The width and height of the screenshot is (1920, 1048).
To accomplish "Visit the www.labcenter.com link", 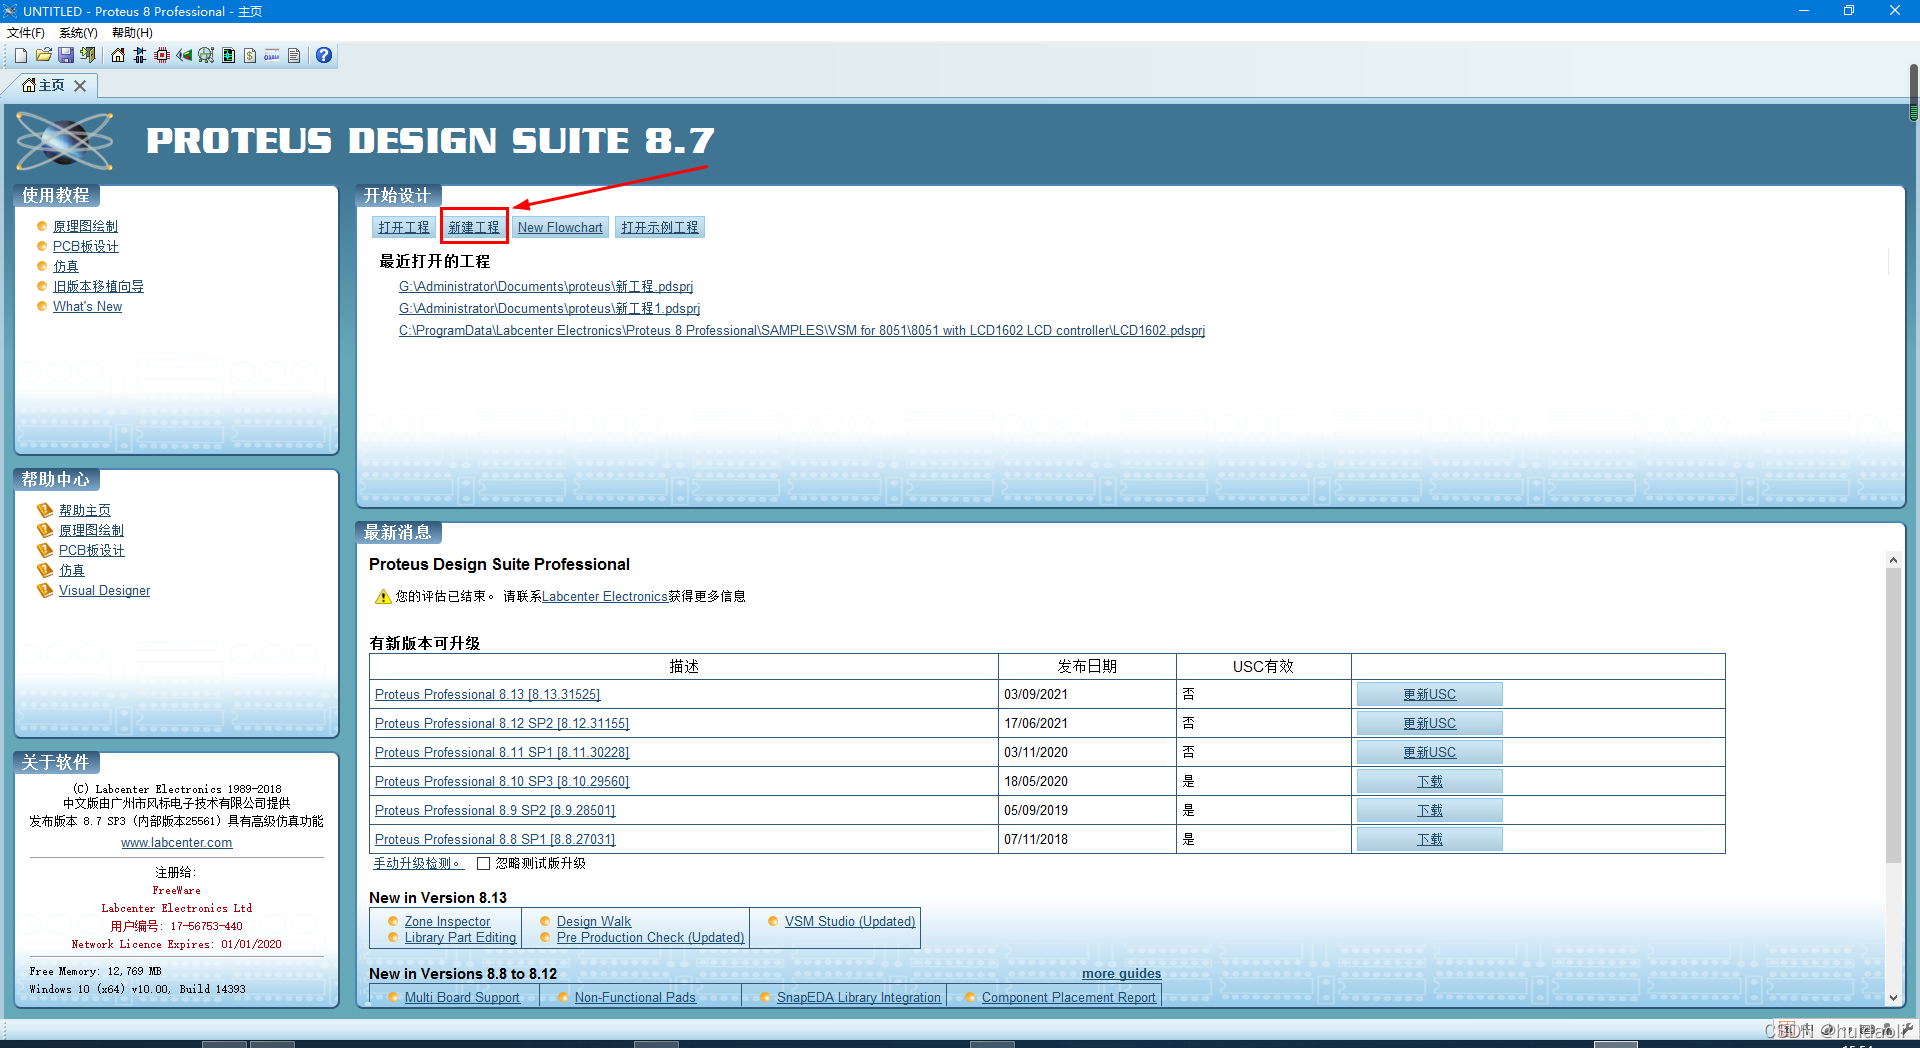I will pos(177,843).
